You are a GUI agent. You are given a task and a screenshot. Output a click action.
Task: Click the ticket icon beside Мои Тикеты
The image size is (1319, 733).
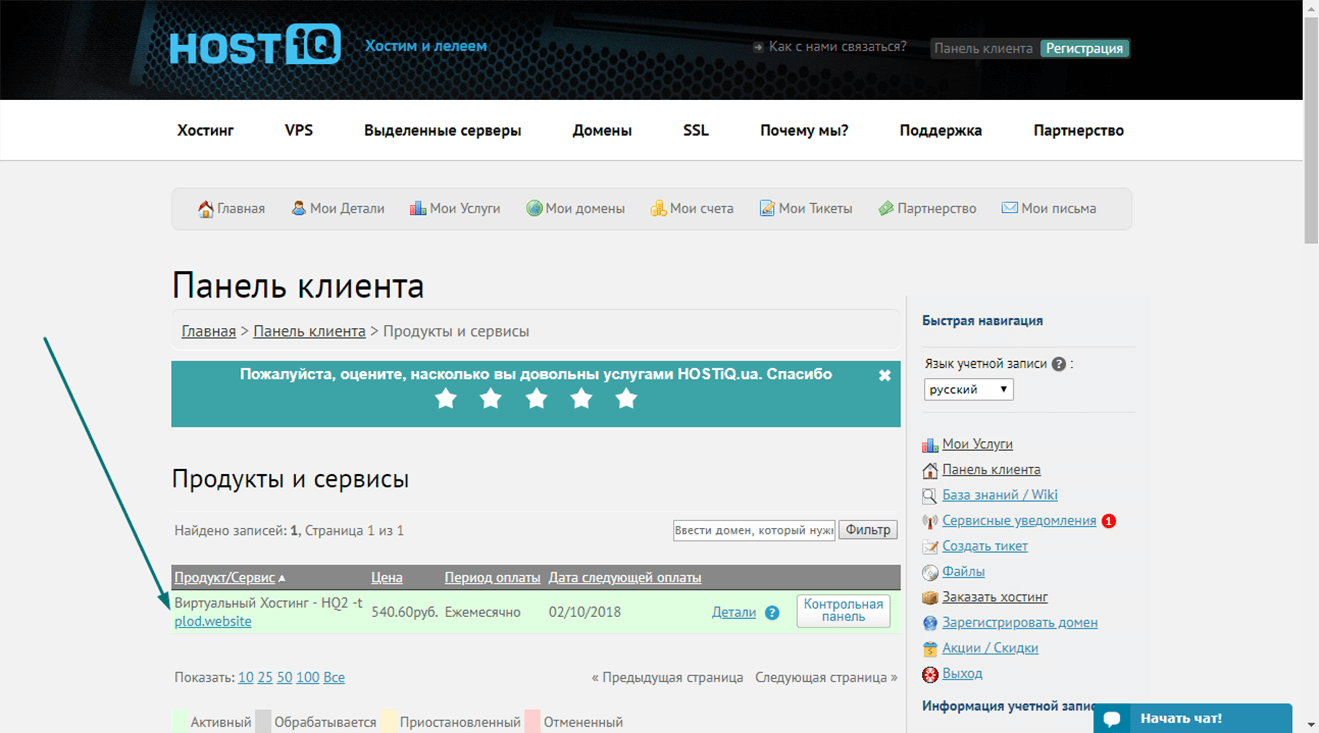click(767, 208)
